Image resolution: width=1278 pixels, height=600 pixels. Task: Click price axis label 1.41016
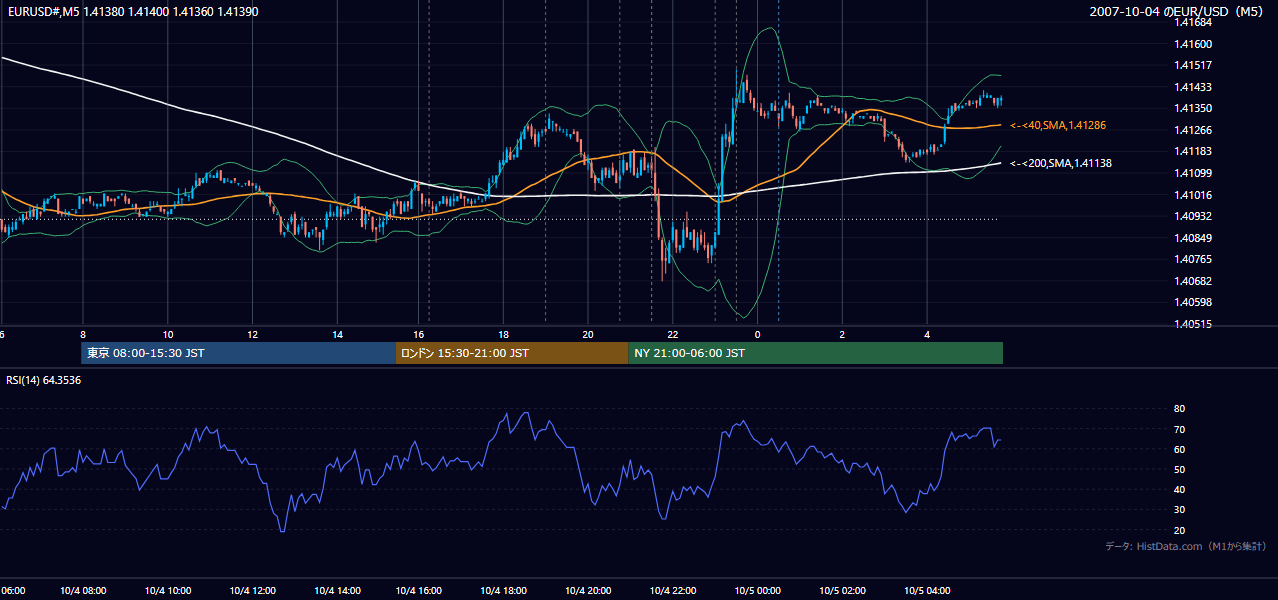pyautogui.click(x=1194, y=195)
